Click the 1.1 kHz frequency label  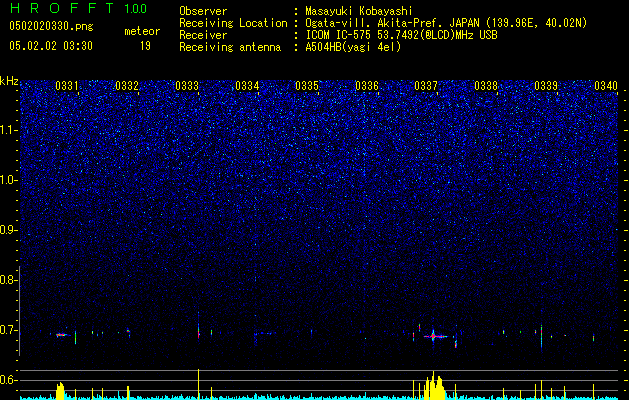(x=9, y=130)
